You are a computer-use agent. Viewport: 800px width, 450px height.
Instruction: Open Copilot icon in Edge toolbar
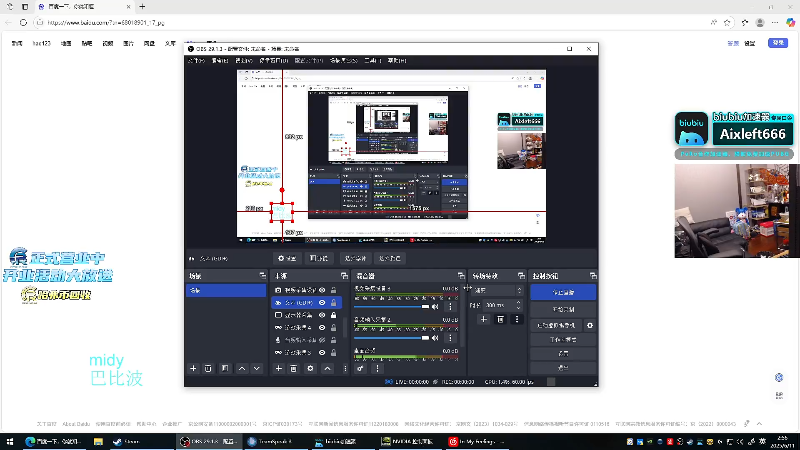790,22
